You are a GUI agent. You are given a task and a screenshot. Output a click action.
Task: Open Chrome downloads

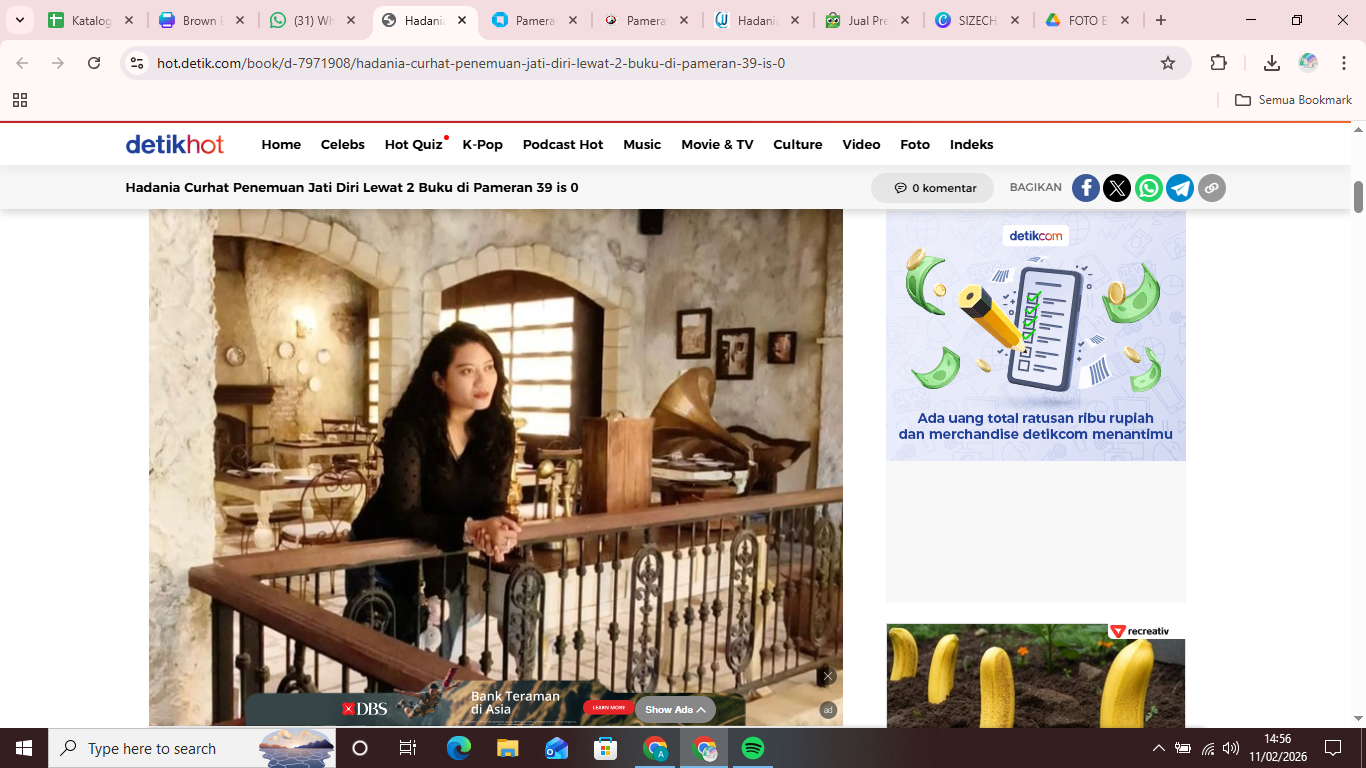pyautogui.click(x=1272, y=63)
